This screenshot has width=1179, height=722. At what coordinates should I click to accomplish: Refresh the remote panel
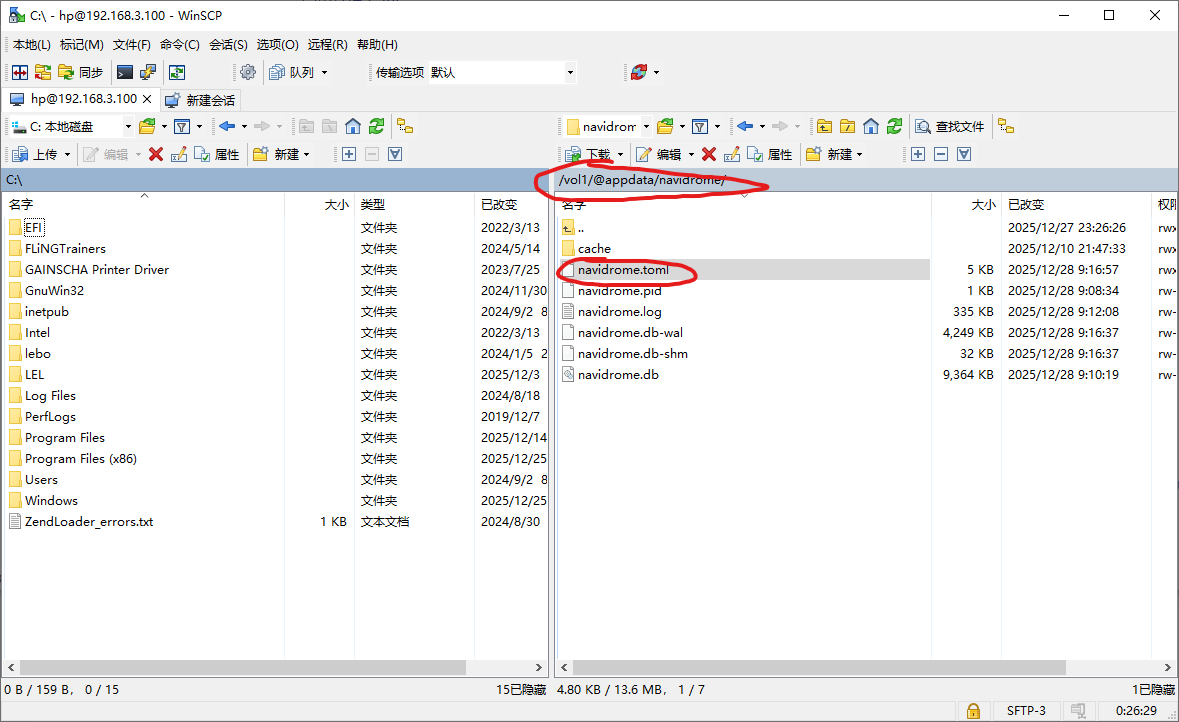894,126
